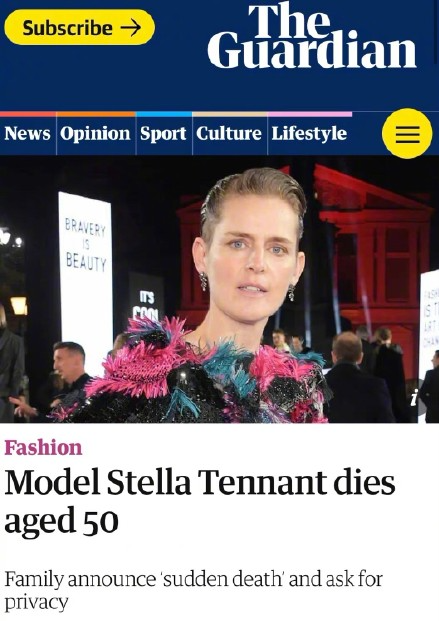Viewport: 439px width, 621px height.
Task: Open the Stella Tennant headline article
Action: 200,501
